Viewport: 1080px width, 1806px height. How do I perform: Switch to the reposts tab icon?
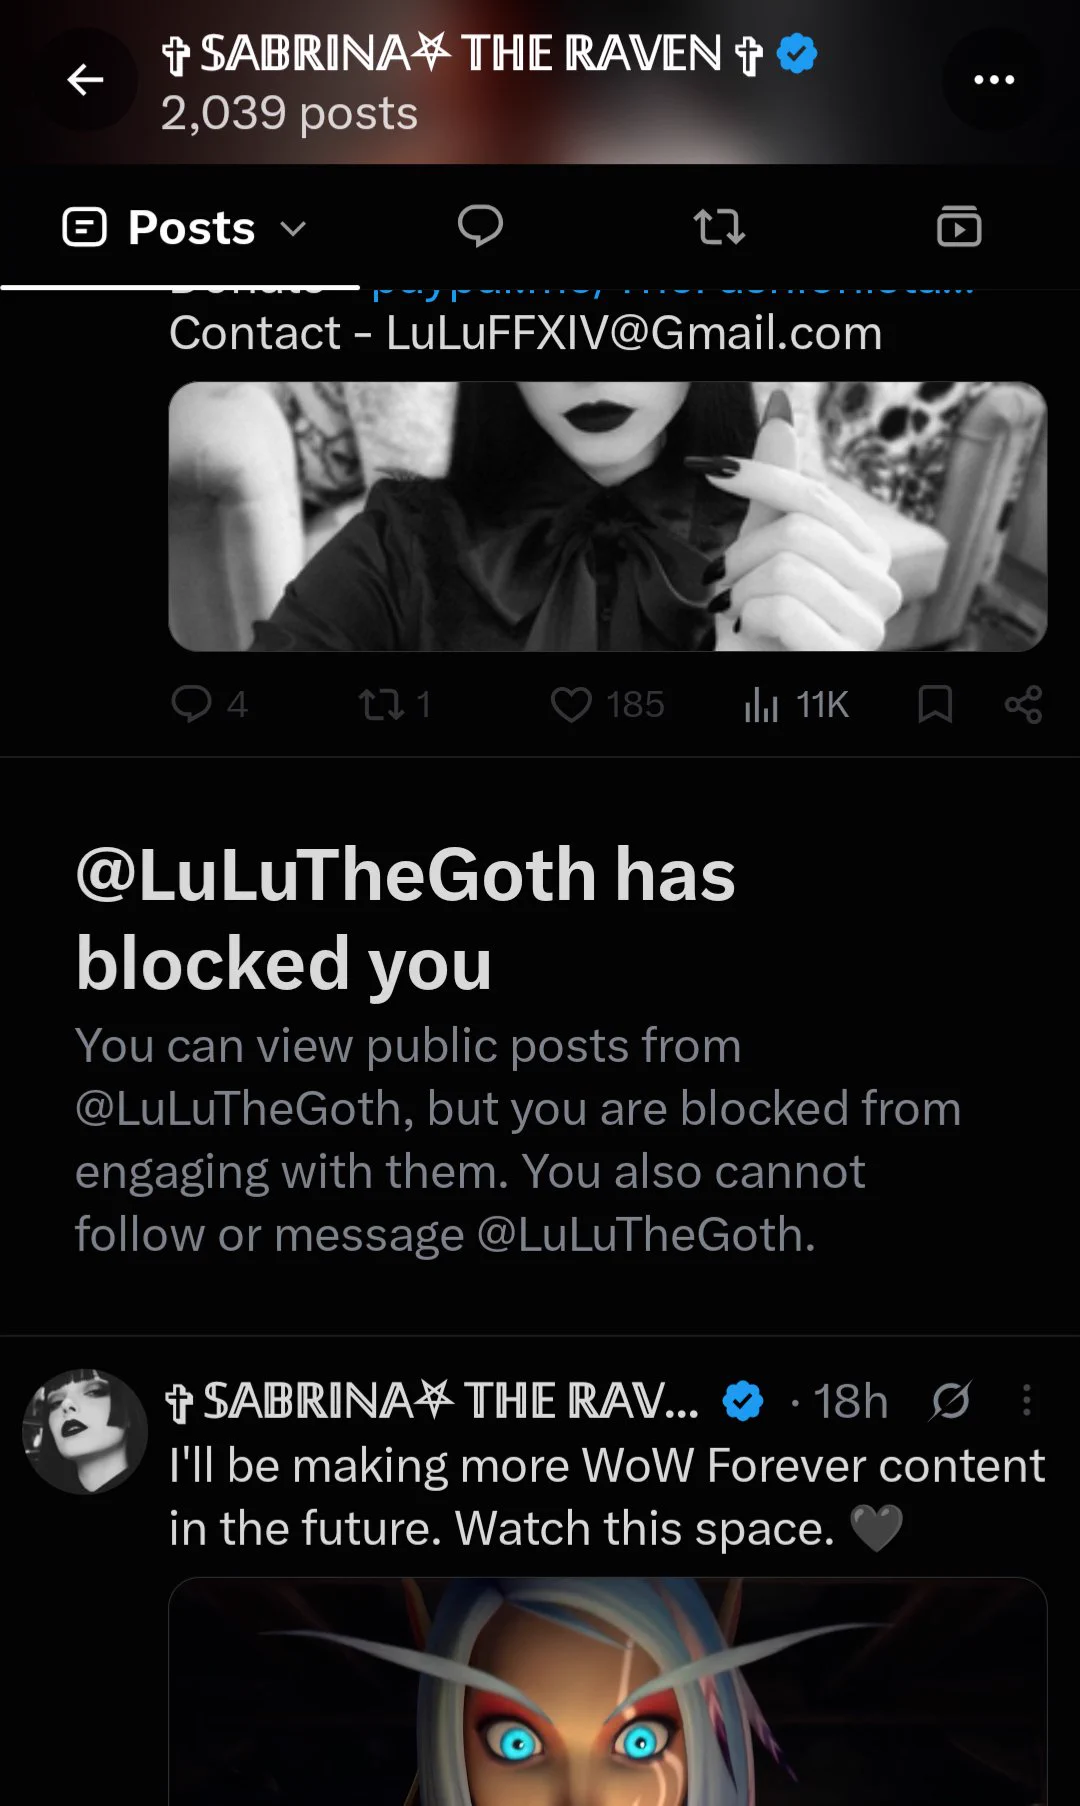point(719,227)
